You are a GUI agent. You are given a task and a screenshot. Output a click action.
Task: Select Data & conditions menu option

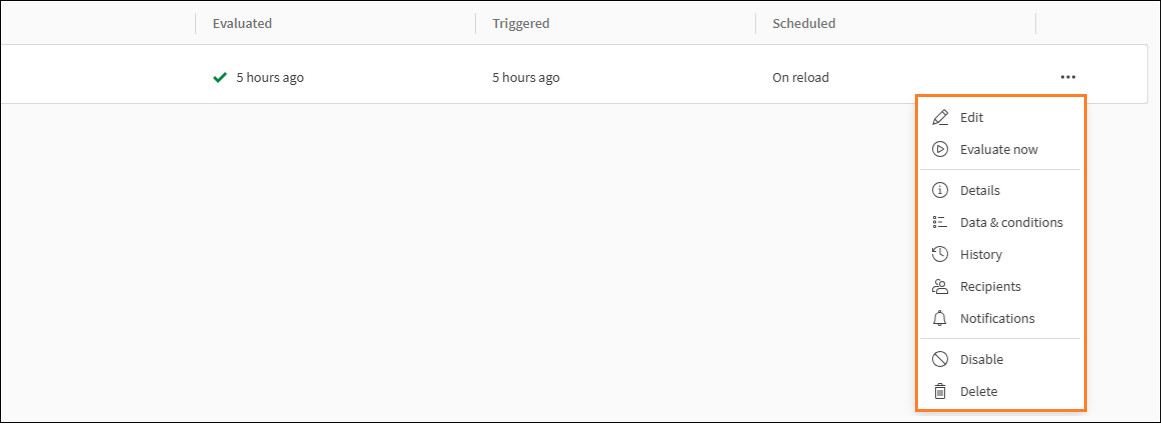point(1011,222)
